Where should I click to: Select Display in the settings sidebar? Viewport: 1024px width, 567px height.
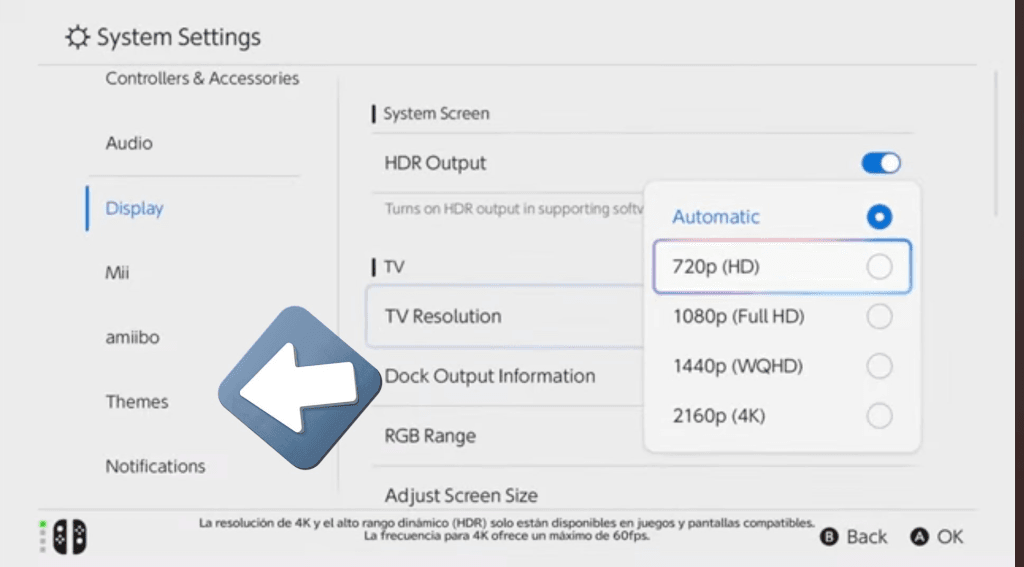pyautogui.click(x=135, y=208)
